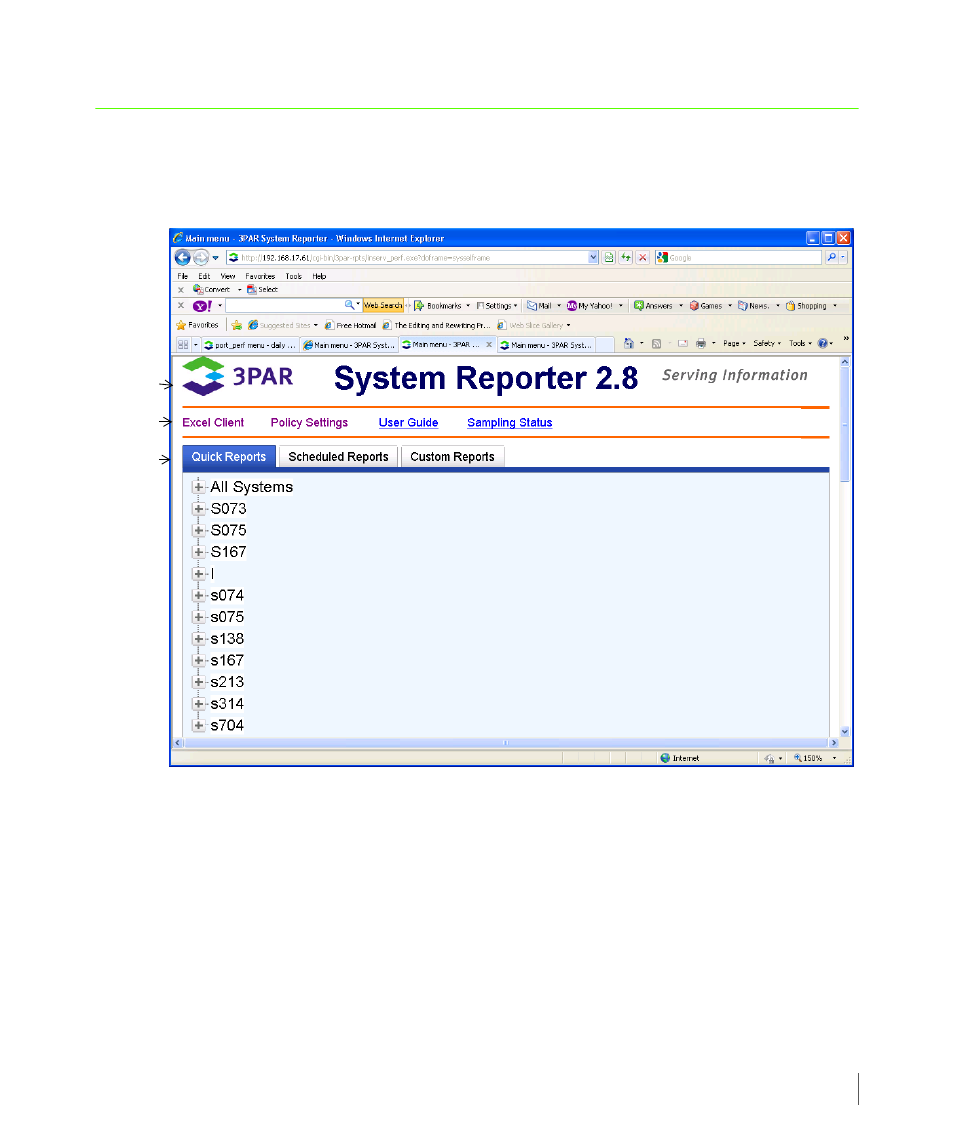
Task: Open the Free Hotmail favorite link
Action: 351,325
